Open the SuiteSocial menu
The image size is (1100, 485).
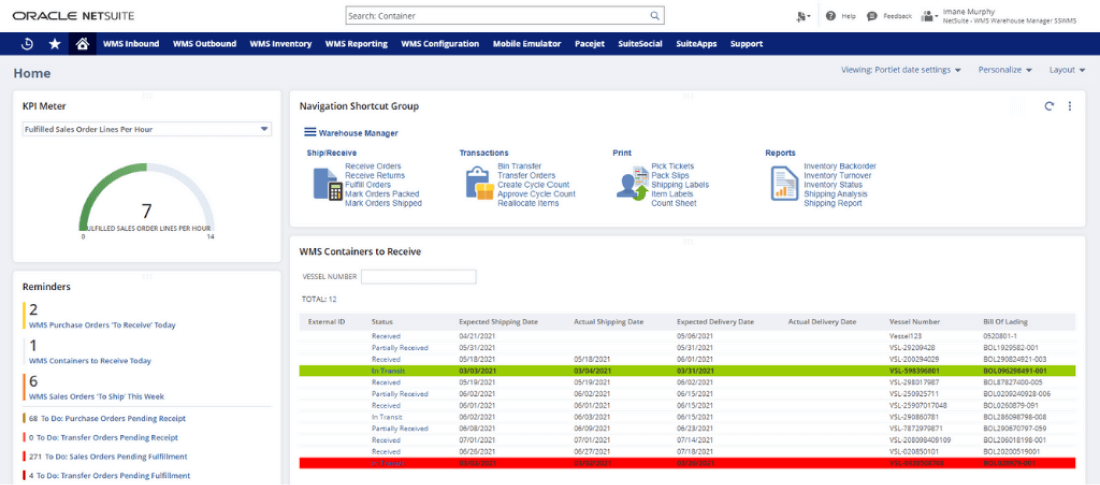[640, 44]
